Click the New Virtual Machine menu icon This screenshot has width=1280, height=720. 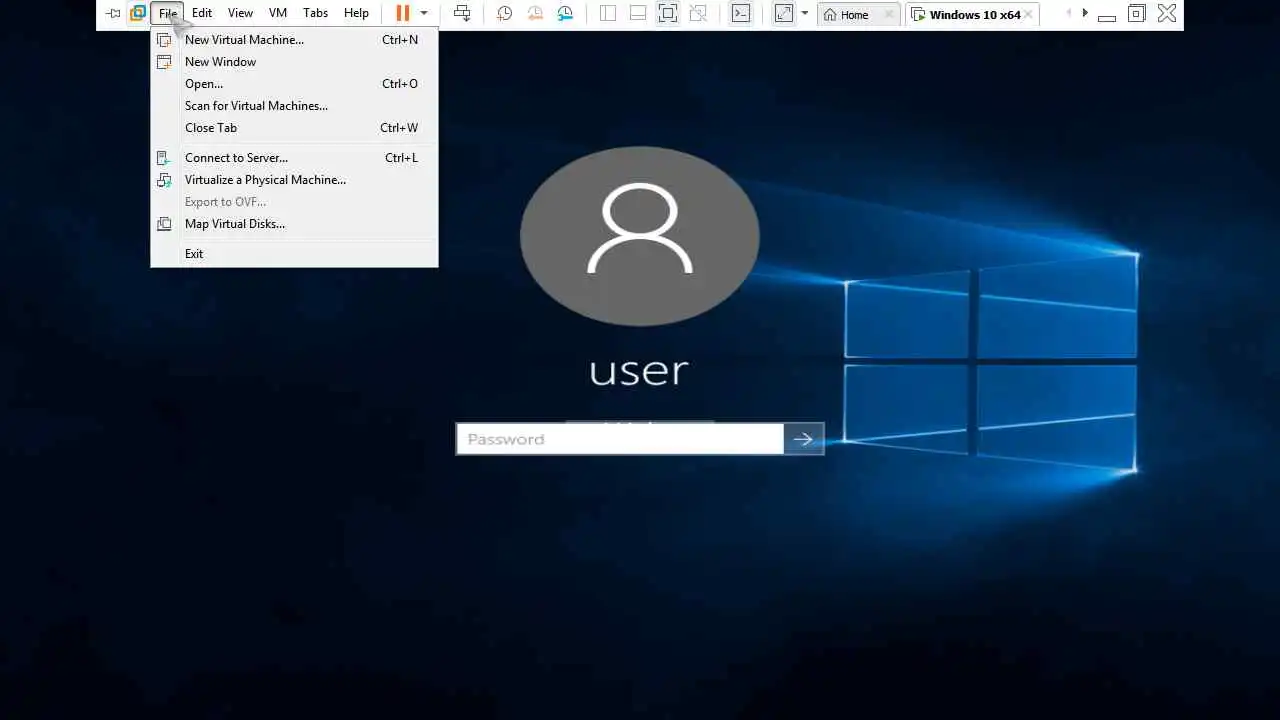tap(164, 40)
